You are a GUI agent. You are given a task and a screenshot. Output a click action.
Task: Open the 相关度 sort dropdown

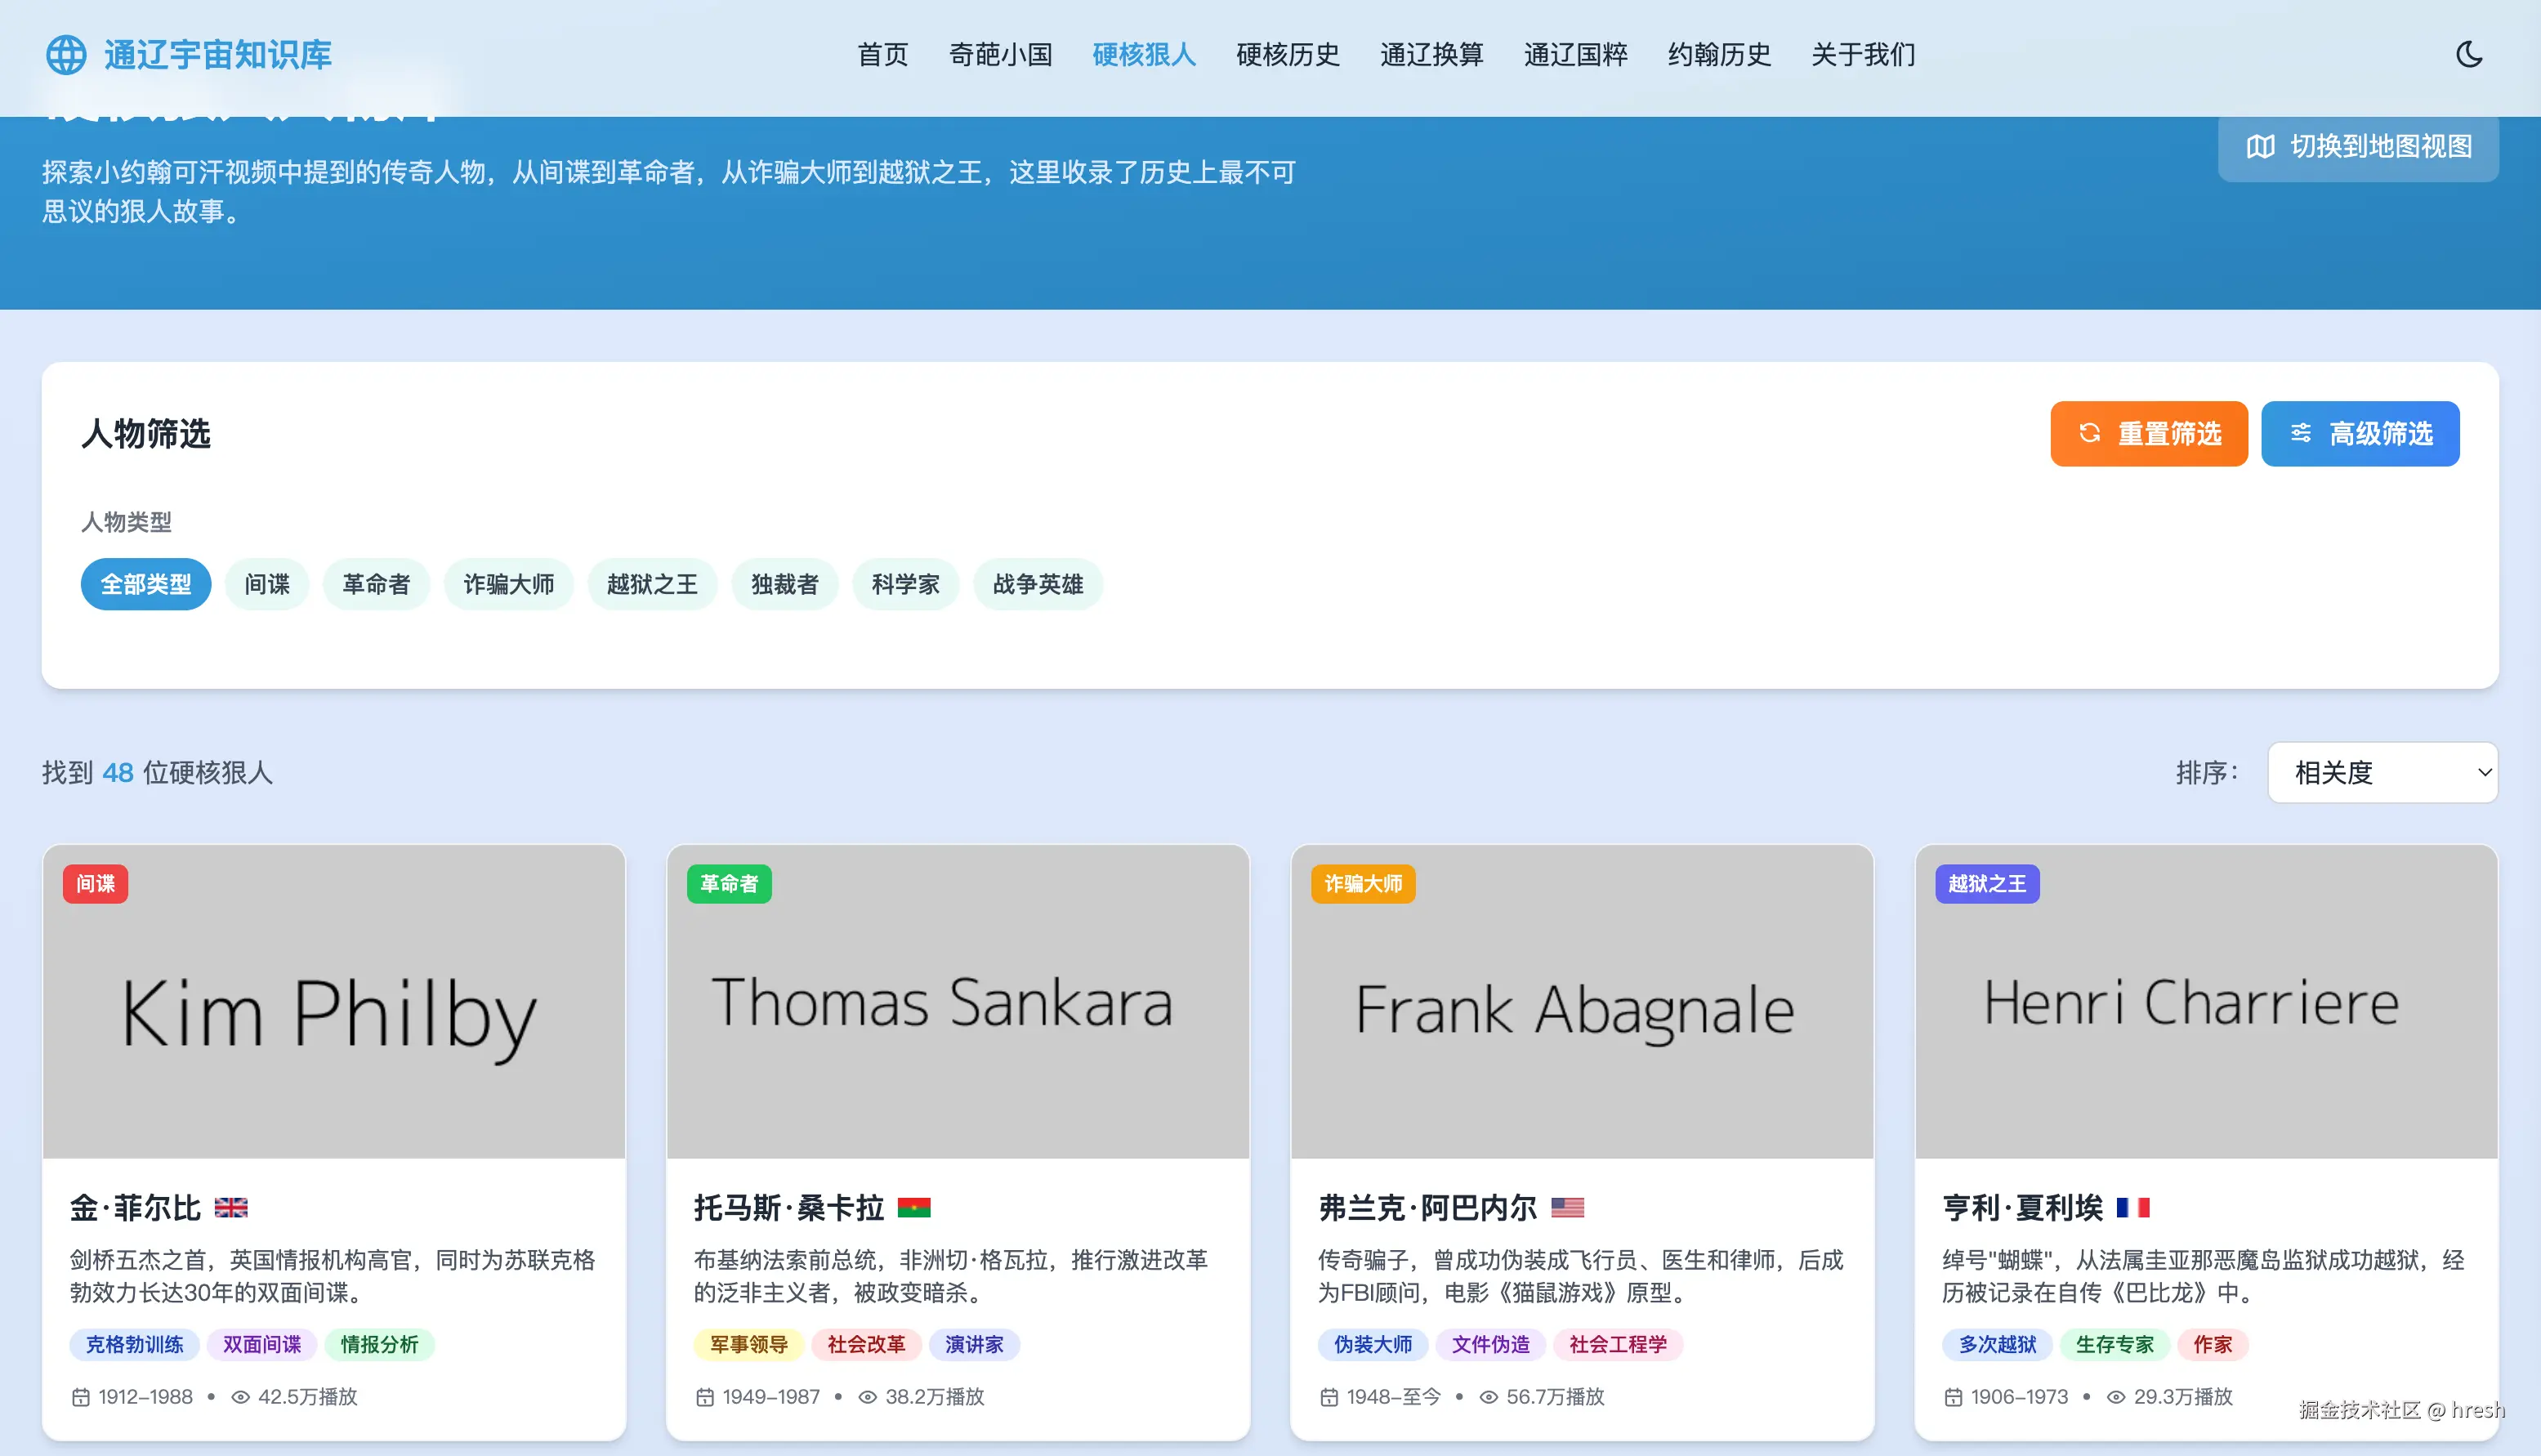click(x=2383, y=772)
